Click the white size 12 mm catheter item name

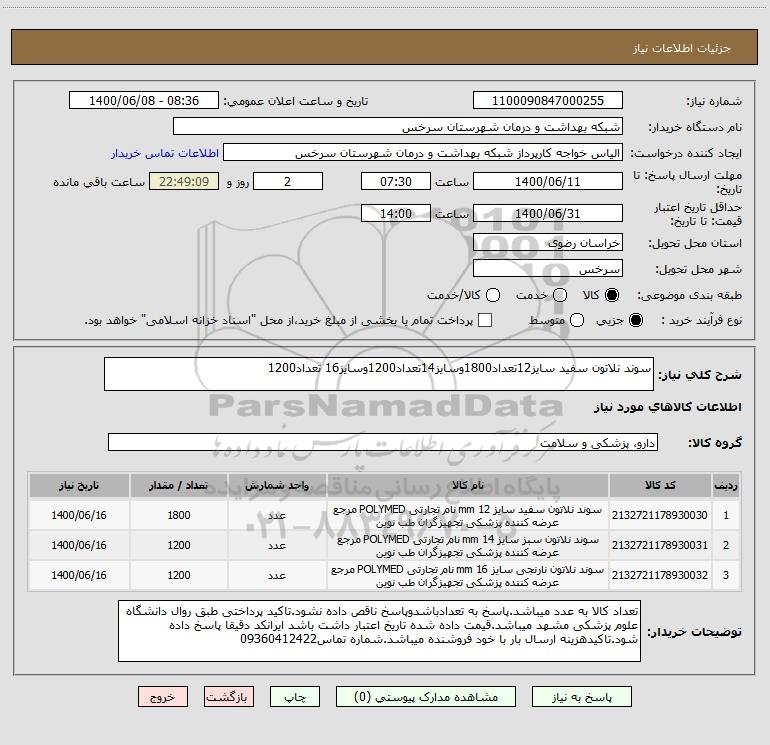point(468,516)
